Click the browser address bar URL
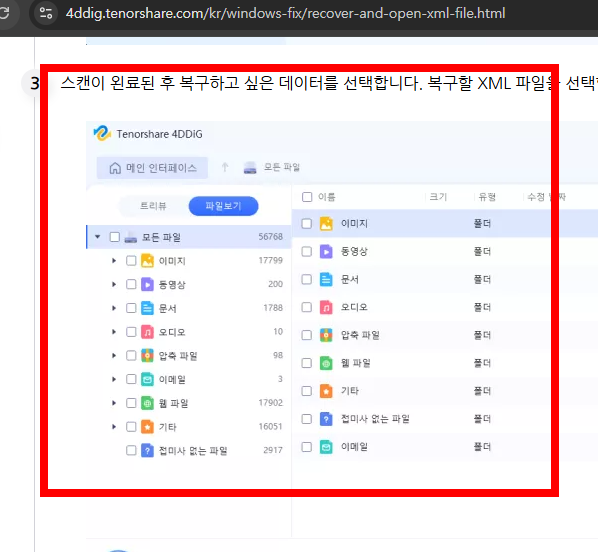 (x=285, y=13)
